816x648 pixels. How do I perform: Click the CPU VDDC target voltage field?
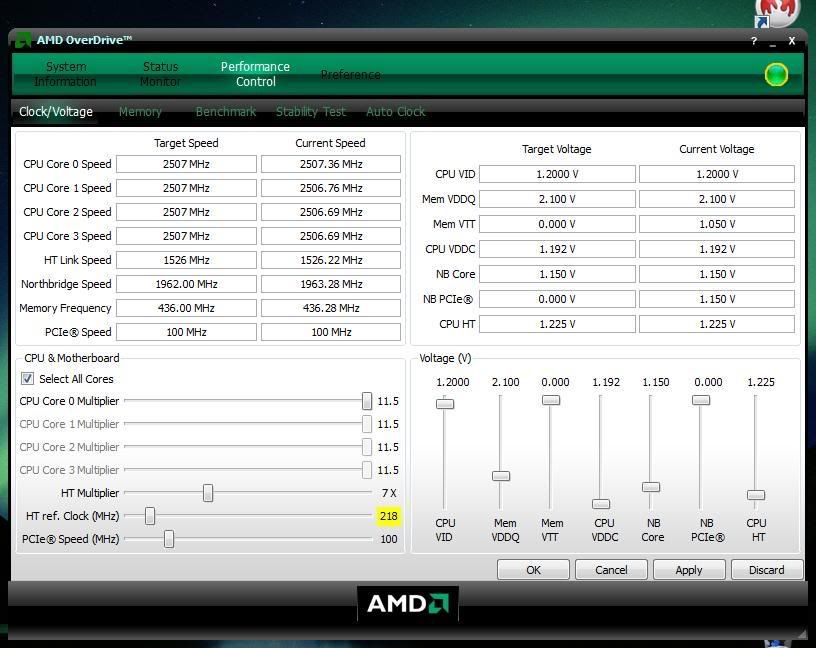tap(557, 249)
